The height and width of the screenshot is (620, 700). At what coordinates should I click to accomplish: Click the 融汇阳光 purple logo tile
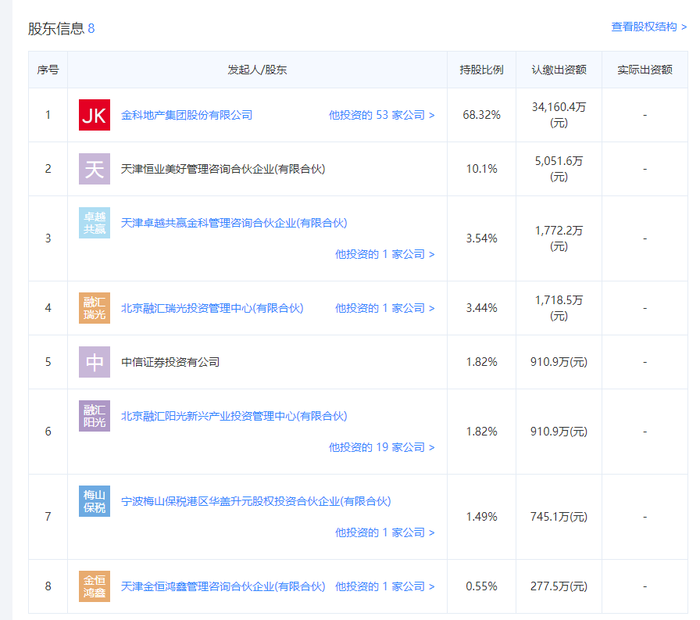(x=94, y=416)
